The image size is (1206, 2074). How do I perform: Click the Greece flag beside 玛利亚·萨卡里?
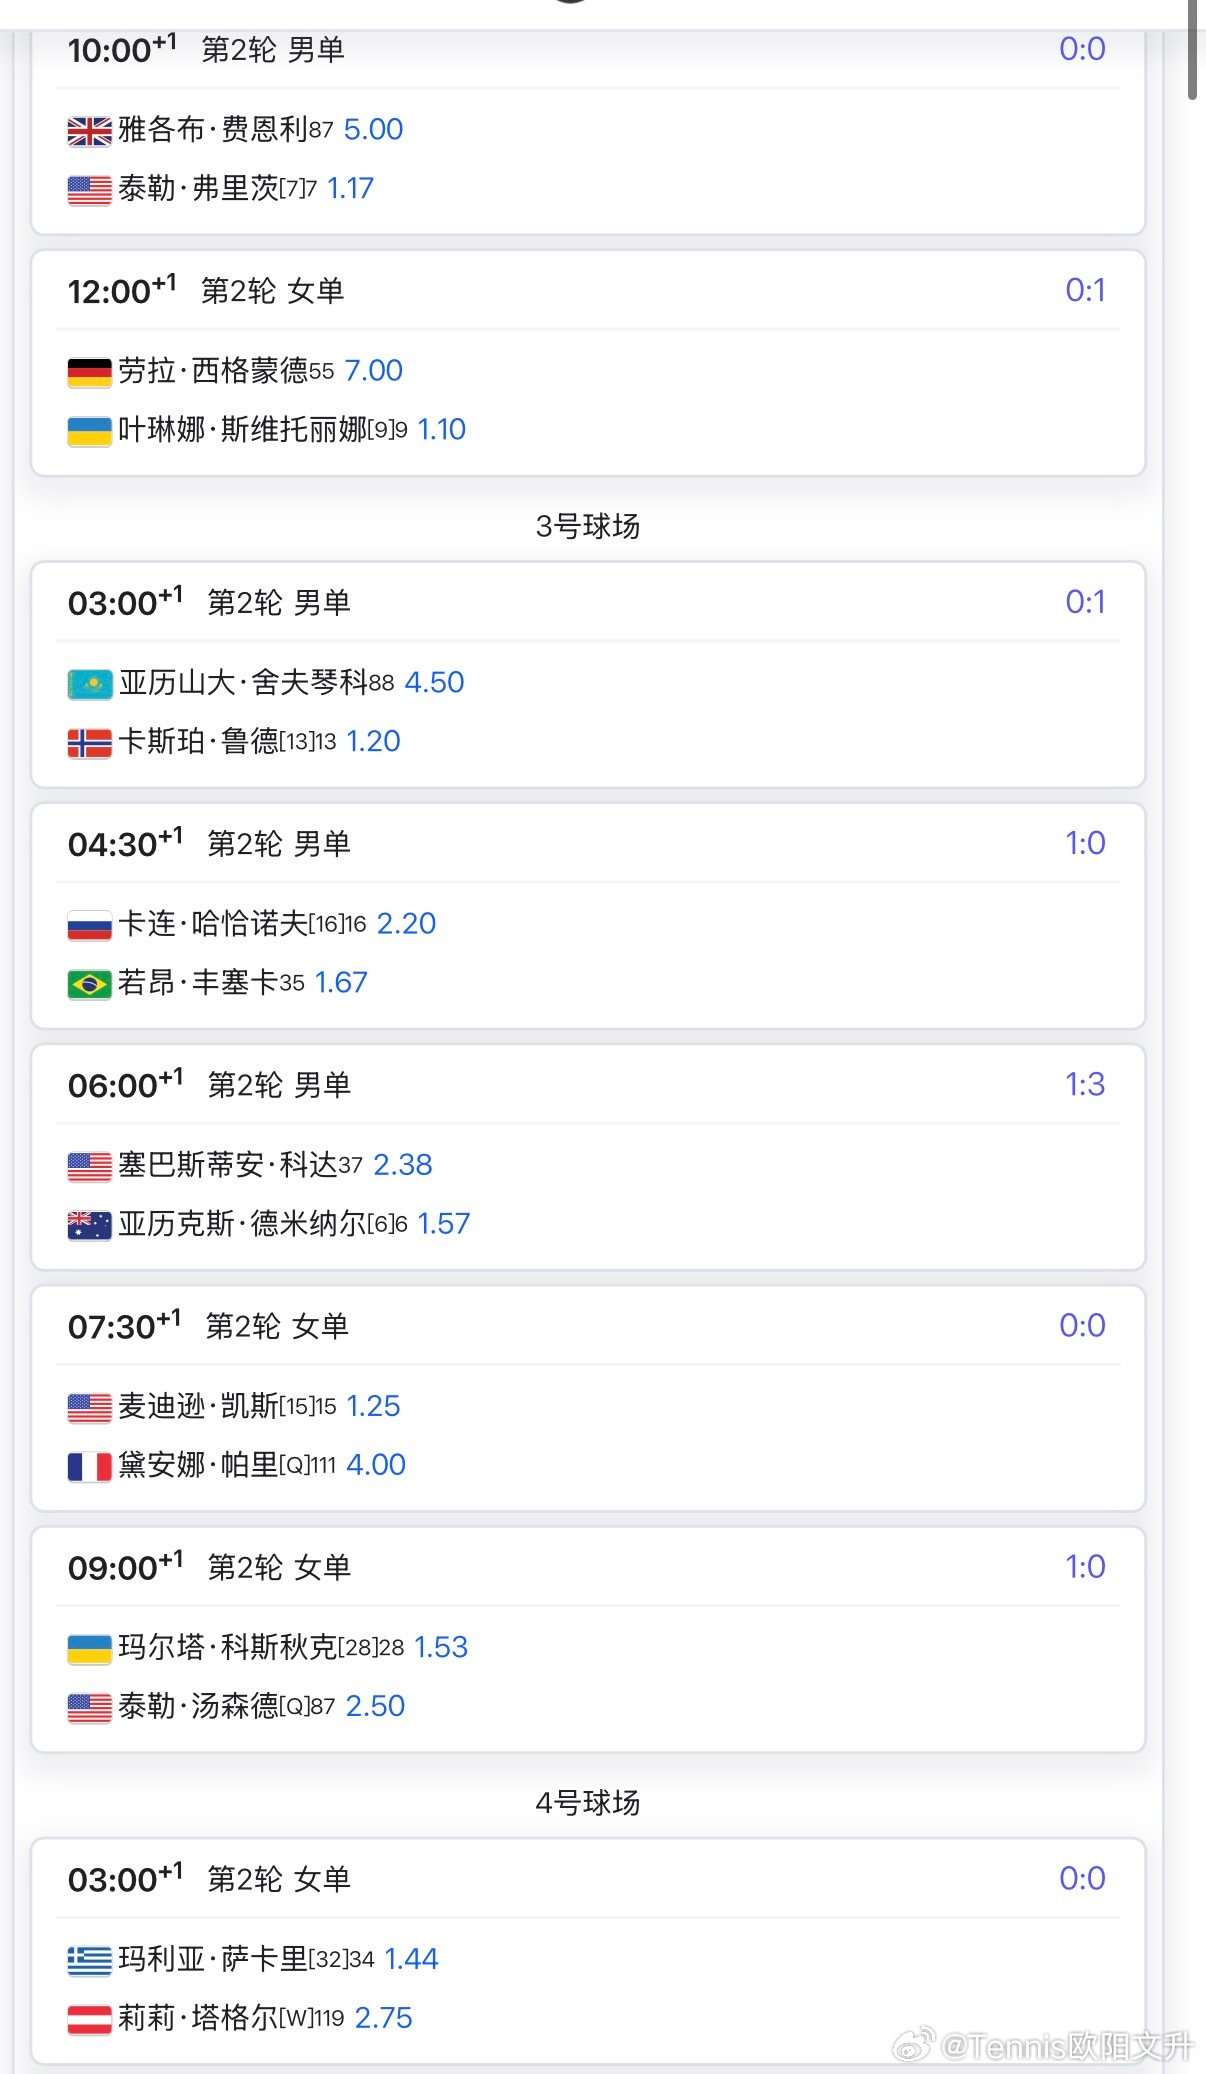[89, 1960]
